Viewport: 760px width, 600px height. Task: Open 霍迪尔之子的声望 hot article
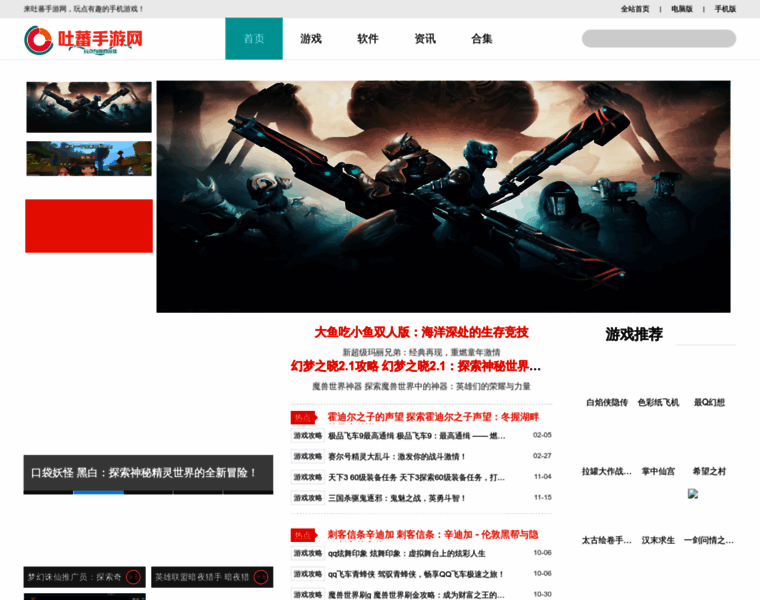(433, 417)
